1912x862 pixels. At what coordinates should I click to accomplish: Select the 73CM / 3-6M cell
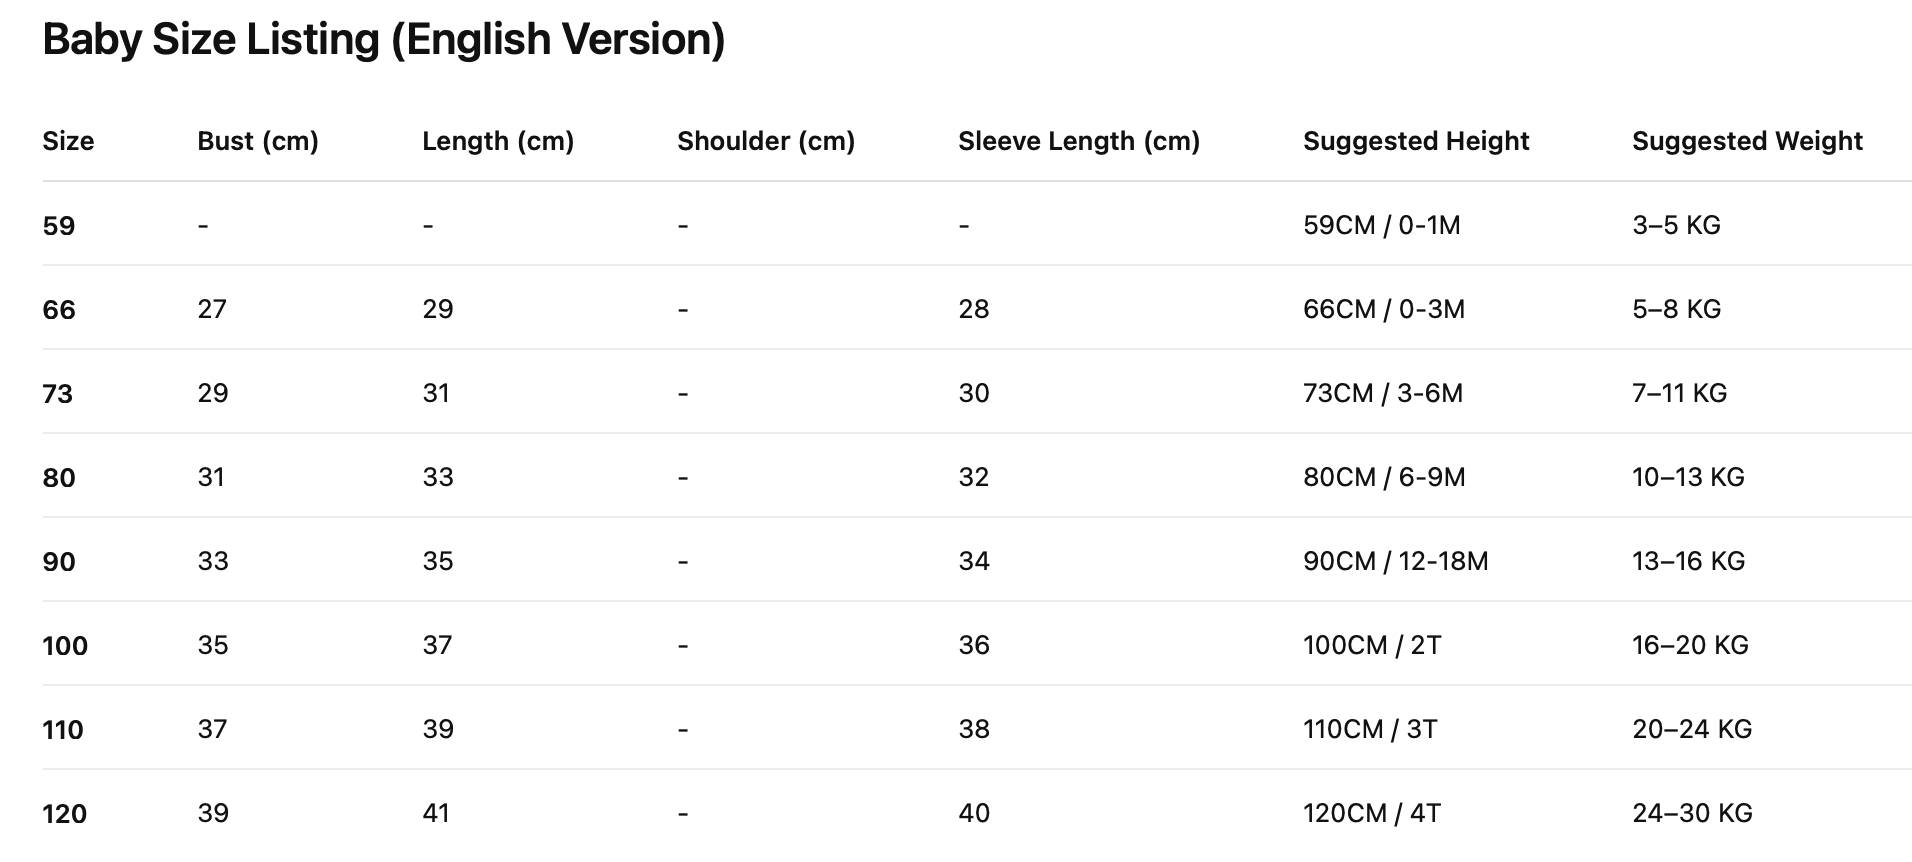(1382, 393)
